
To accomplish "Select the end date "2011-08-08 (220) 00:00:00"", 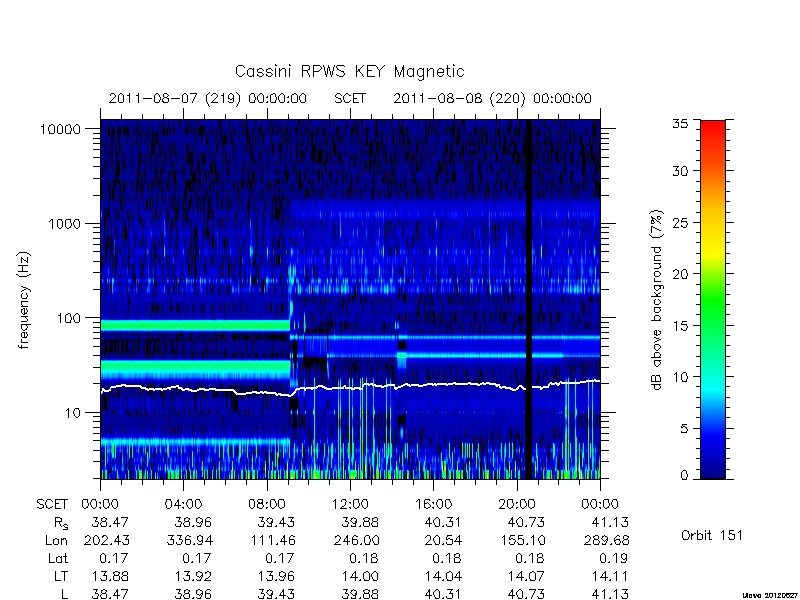I will click(492, 98).
